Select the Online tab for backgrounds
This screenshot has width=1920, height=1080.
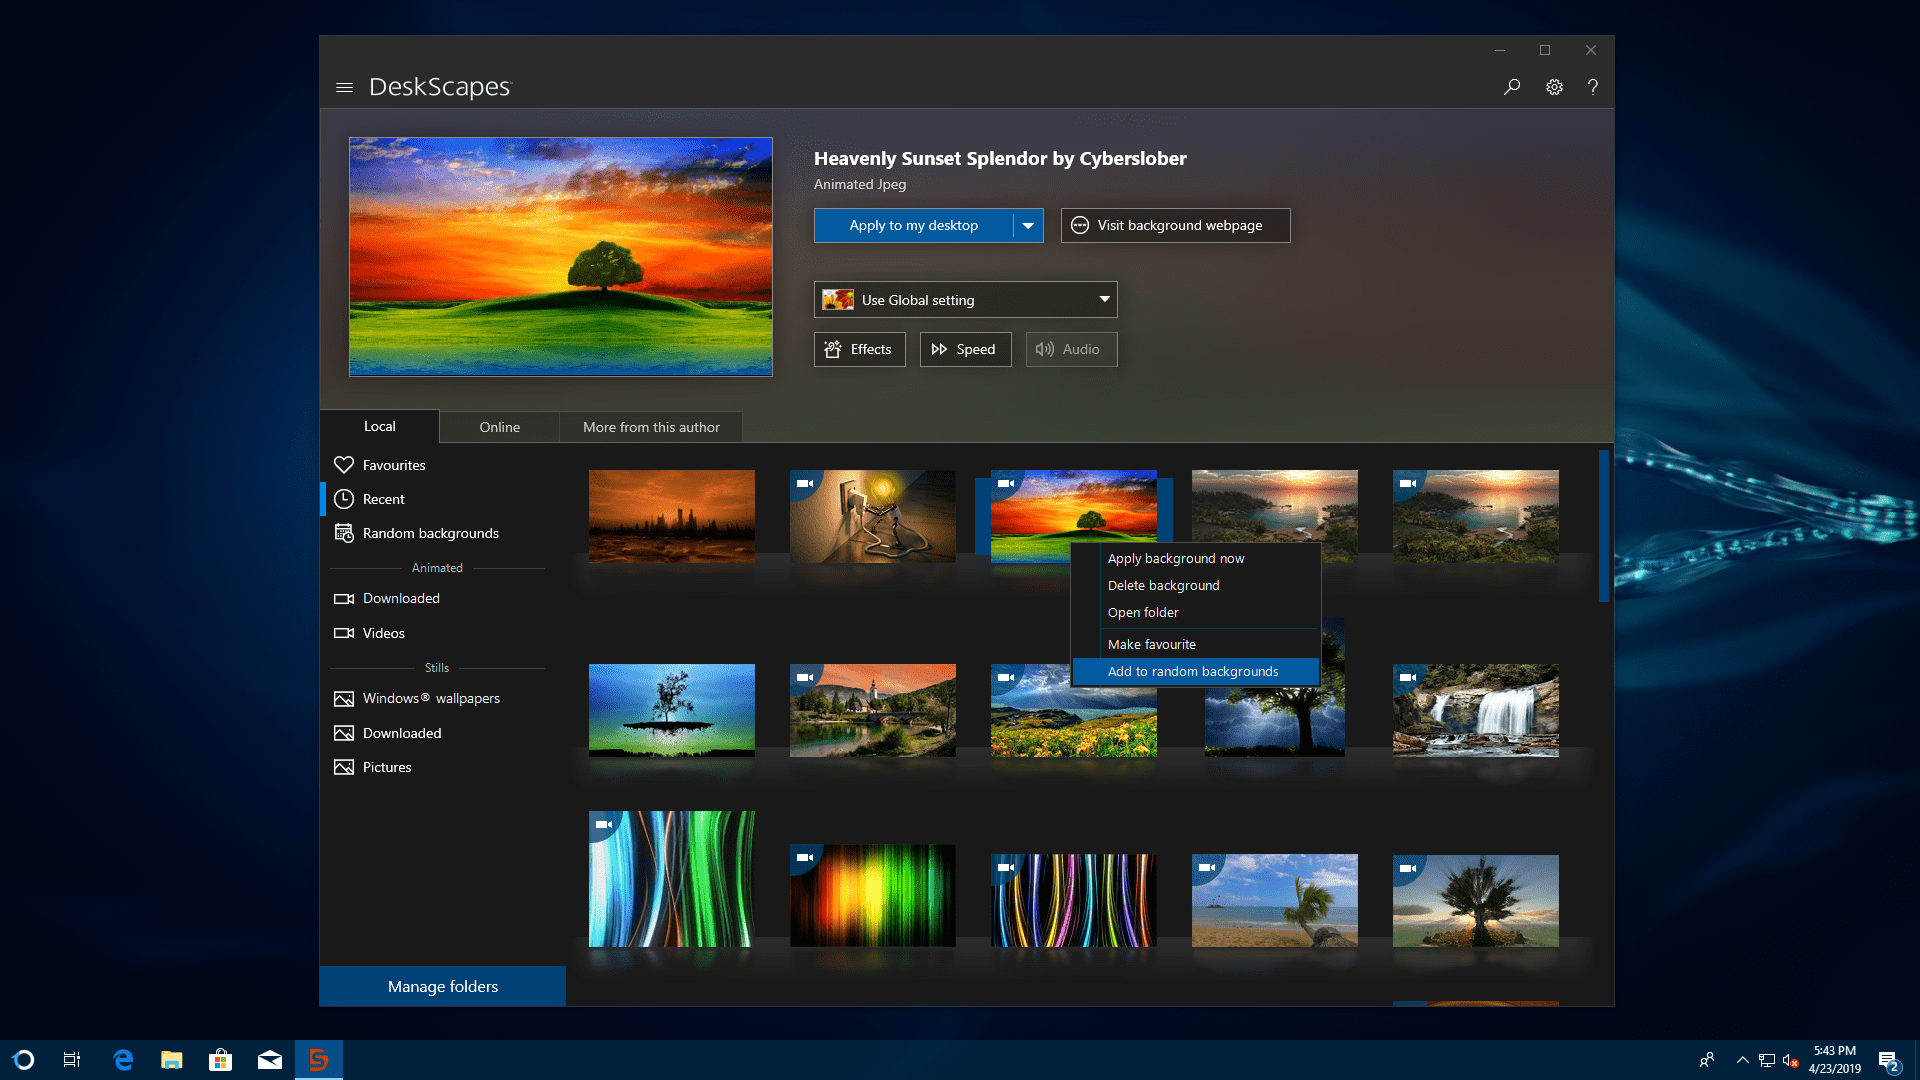click(x=500, y=426)
